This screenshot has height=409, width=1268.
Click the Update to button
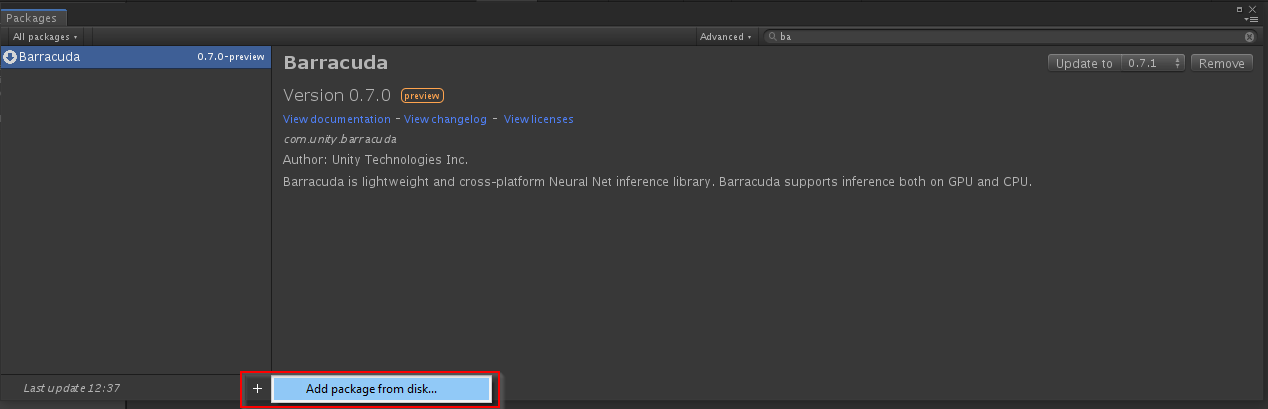coord(1084,63)
